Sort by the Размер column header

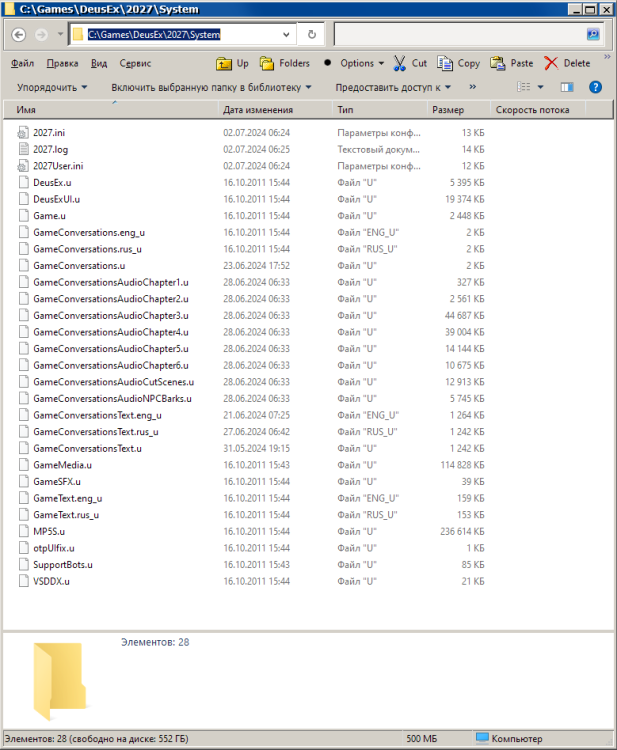pos(447,110)
